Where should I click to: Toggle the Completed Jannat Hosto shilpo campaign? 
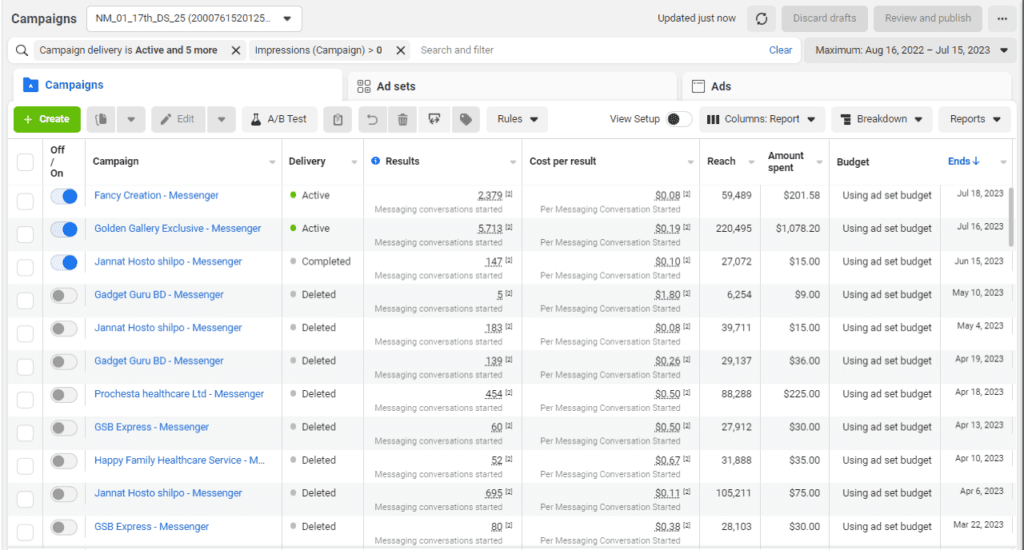click(64, 263)
